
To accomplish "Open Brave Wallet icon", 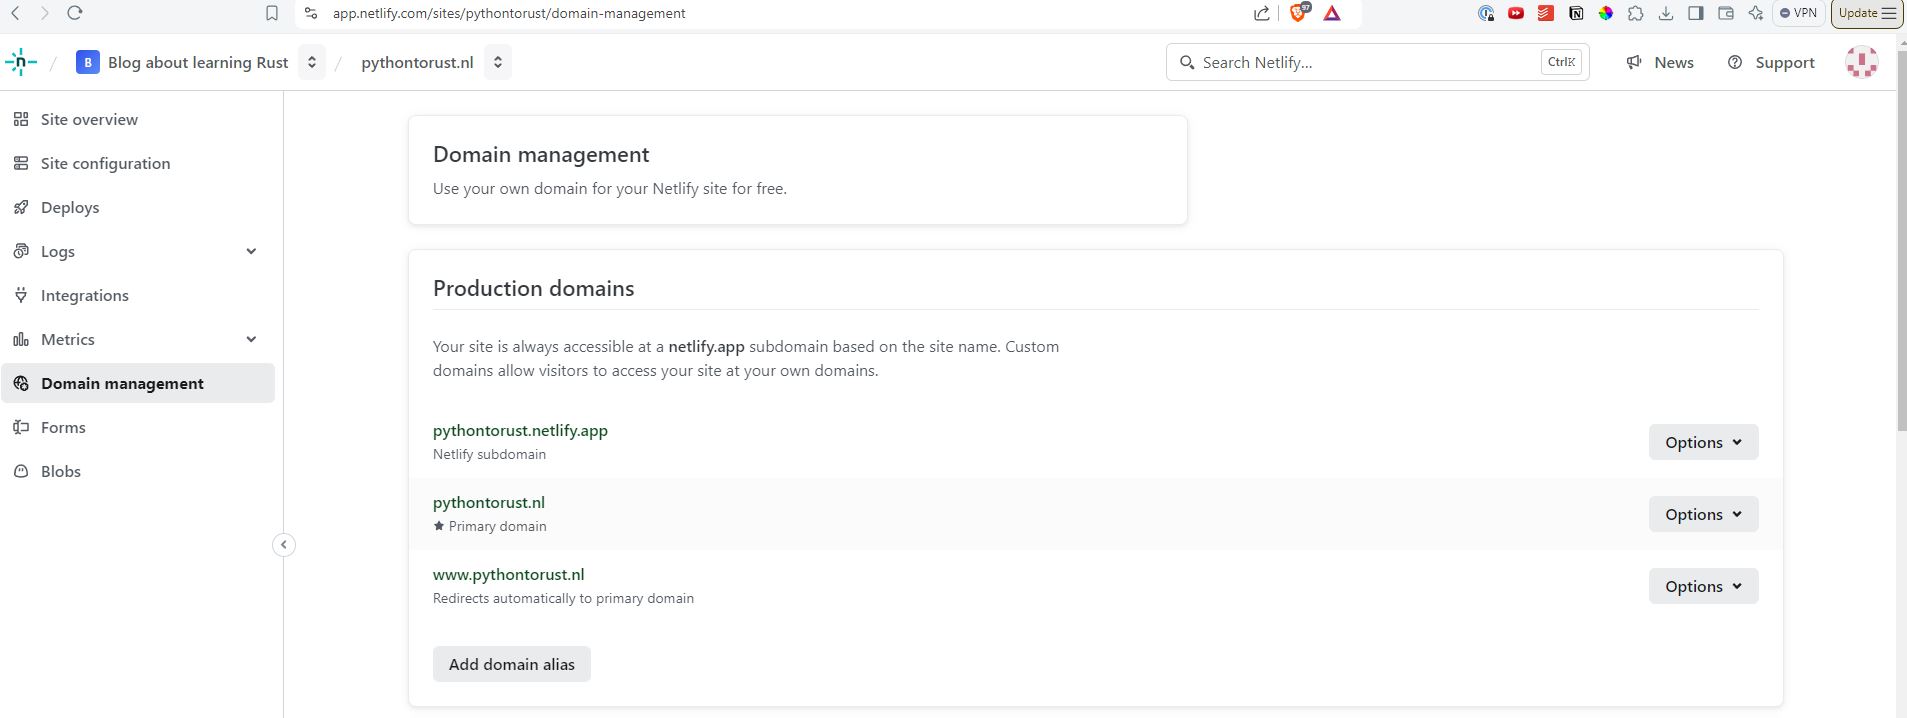I will 1726,13.
